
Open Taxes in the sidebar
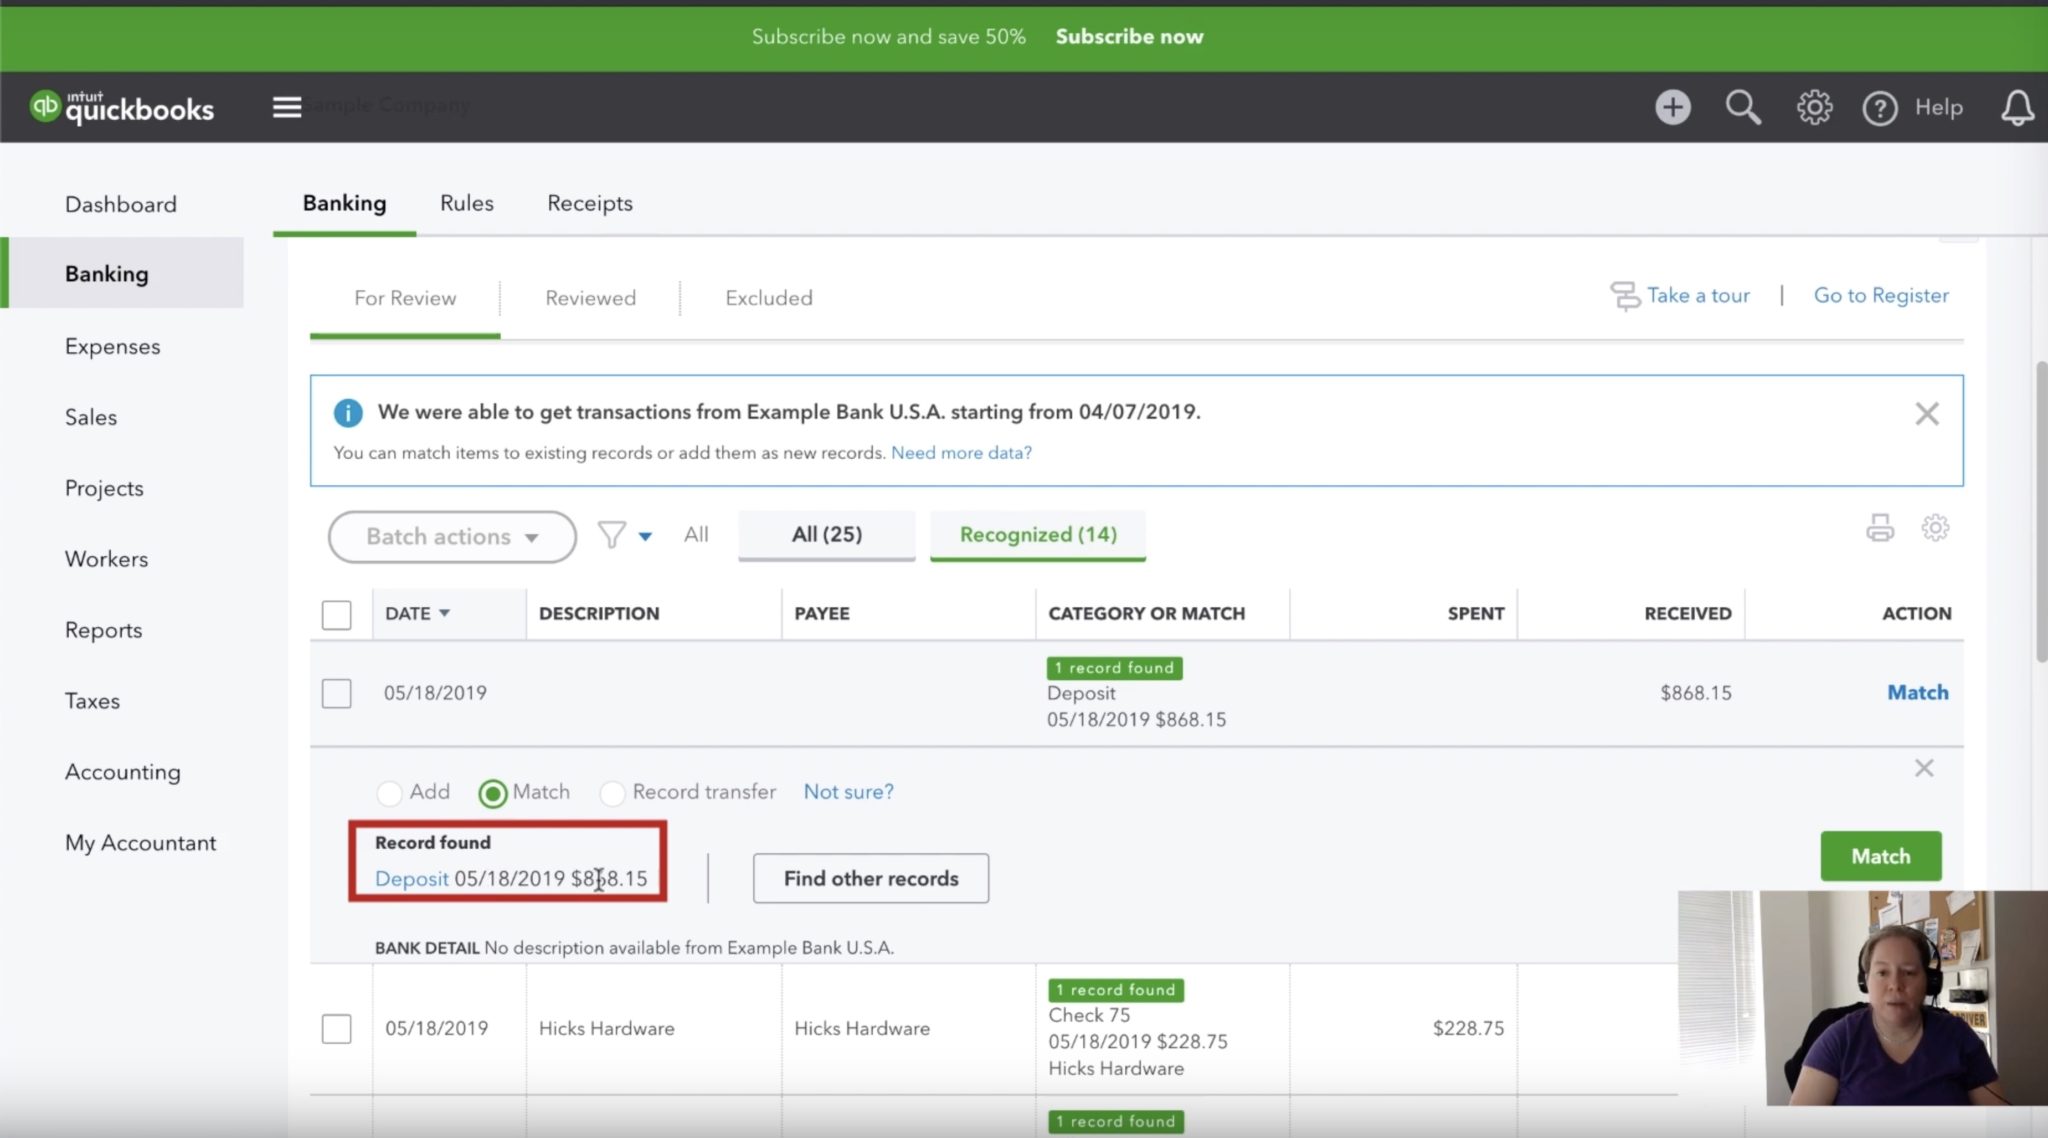(x=92, y=701)
